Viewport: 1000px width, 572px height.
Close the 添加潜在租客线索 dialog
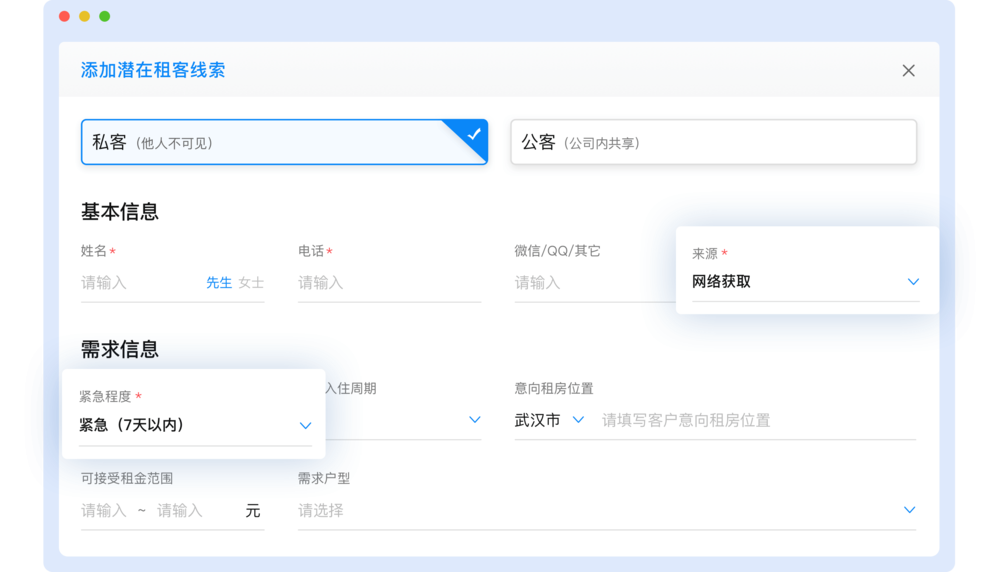[x=908, y=70]
